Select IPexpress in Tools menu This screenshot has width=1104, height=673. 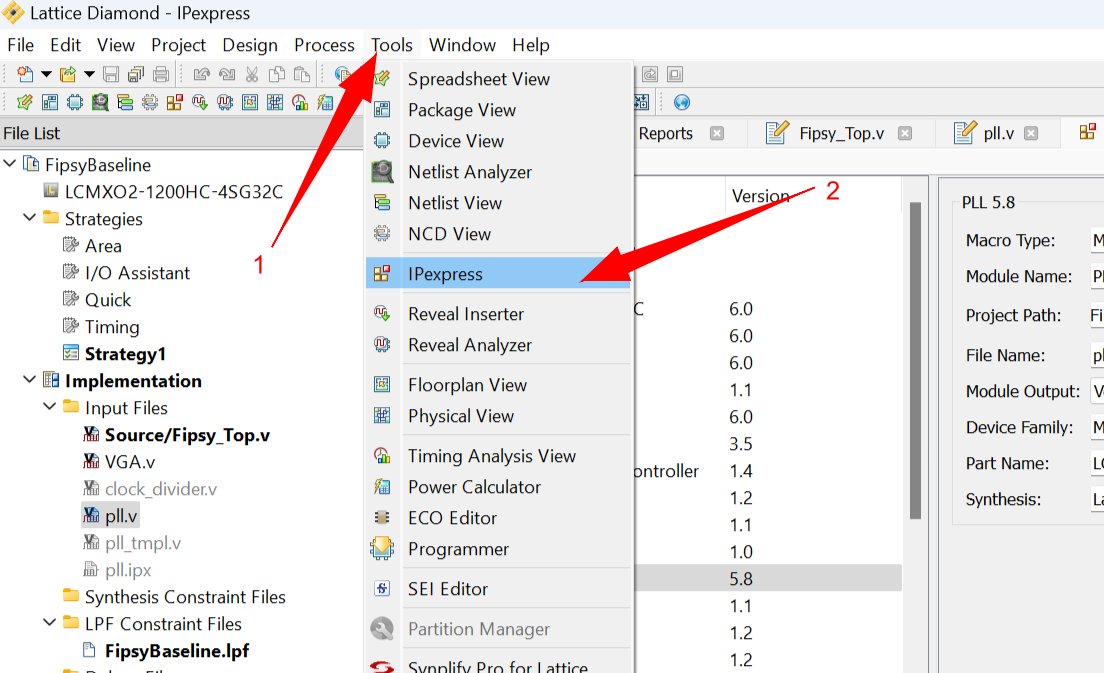(x=498, y=274)
